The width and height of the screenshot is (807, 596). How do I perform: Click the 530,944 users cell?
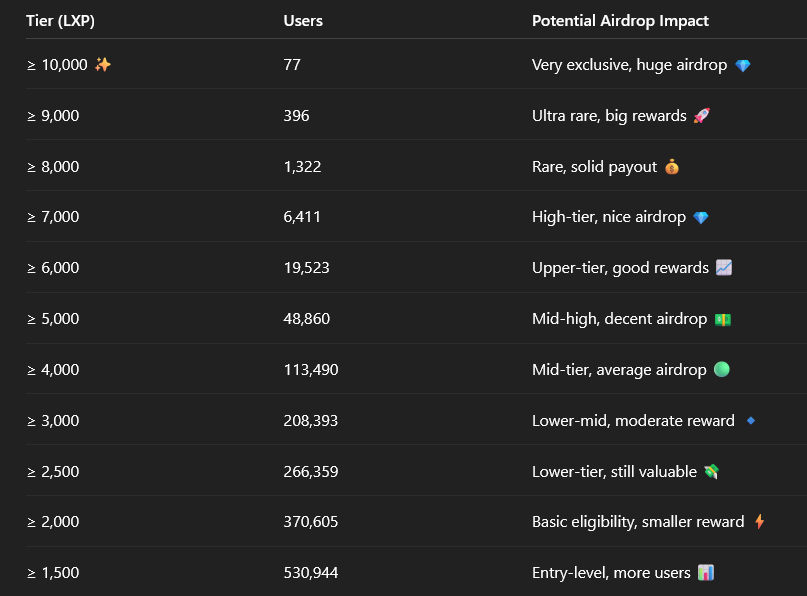(311, 572)
